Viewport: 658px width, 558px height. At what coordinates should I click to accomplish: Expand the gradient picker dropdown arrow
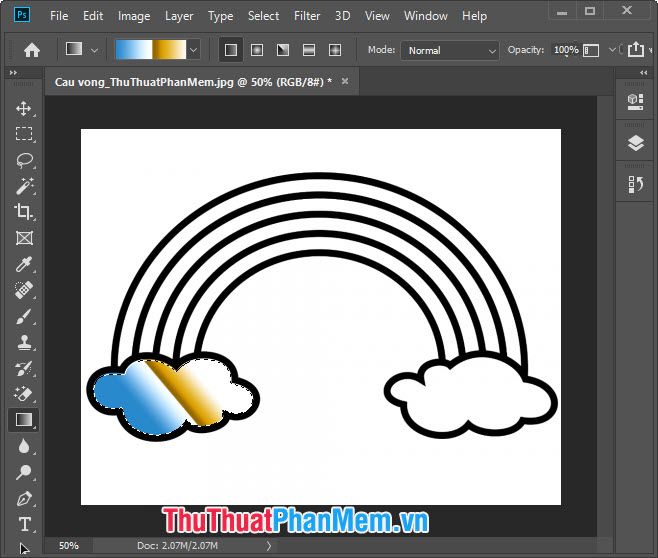click(x=193, y=50)
